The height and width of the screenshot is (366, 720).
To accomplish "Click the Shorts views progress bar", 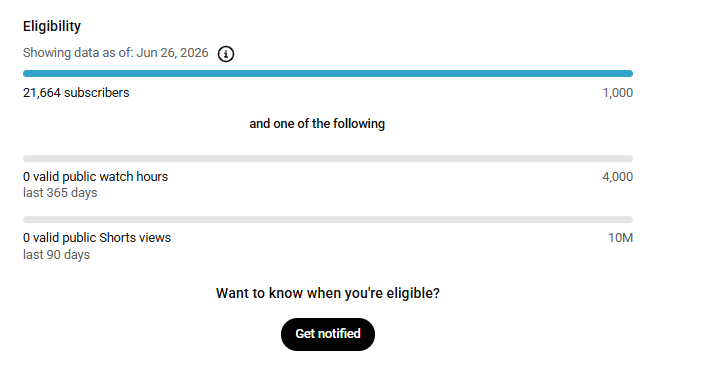I will (x=328, y=220).
